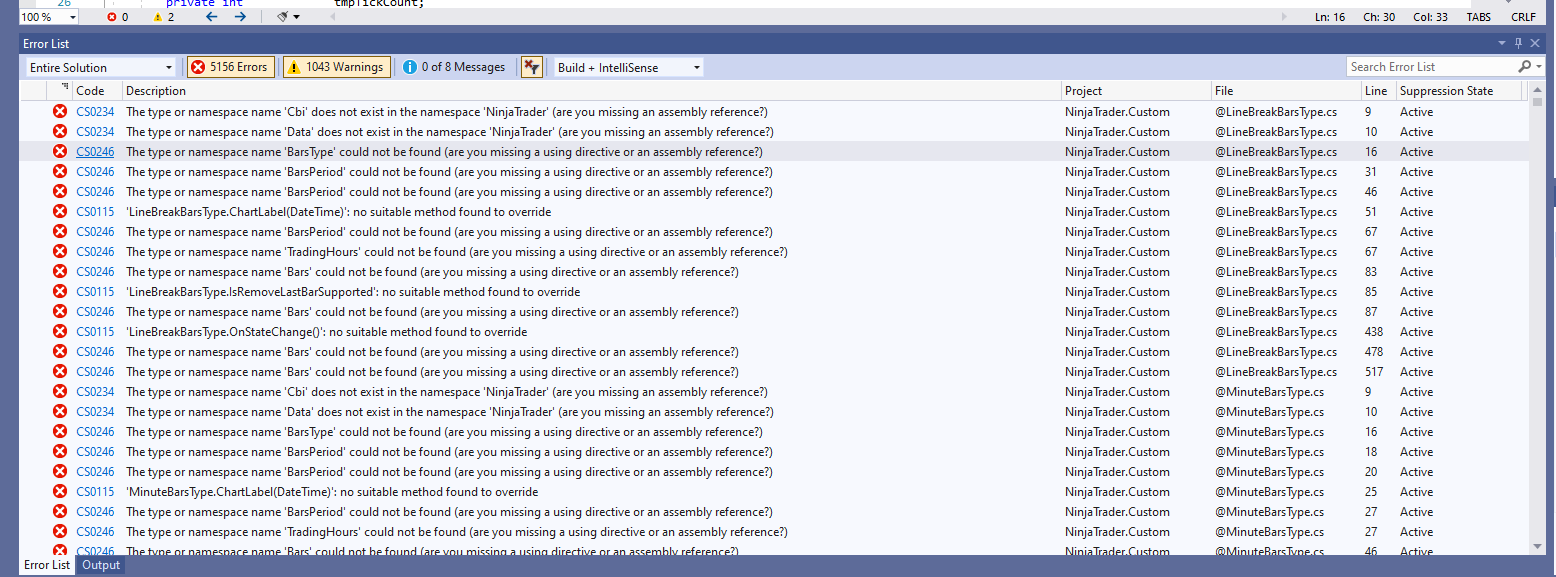This screenshot has height=577, width=1556.
Task: Click the magnifier icon in Search Error List
Action: click(1524, 66)
